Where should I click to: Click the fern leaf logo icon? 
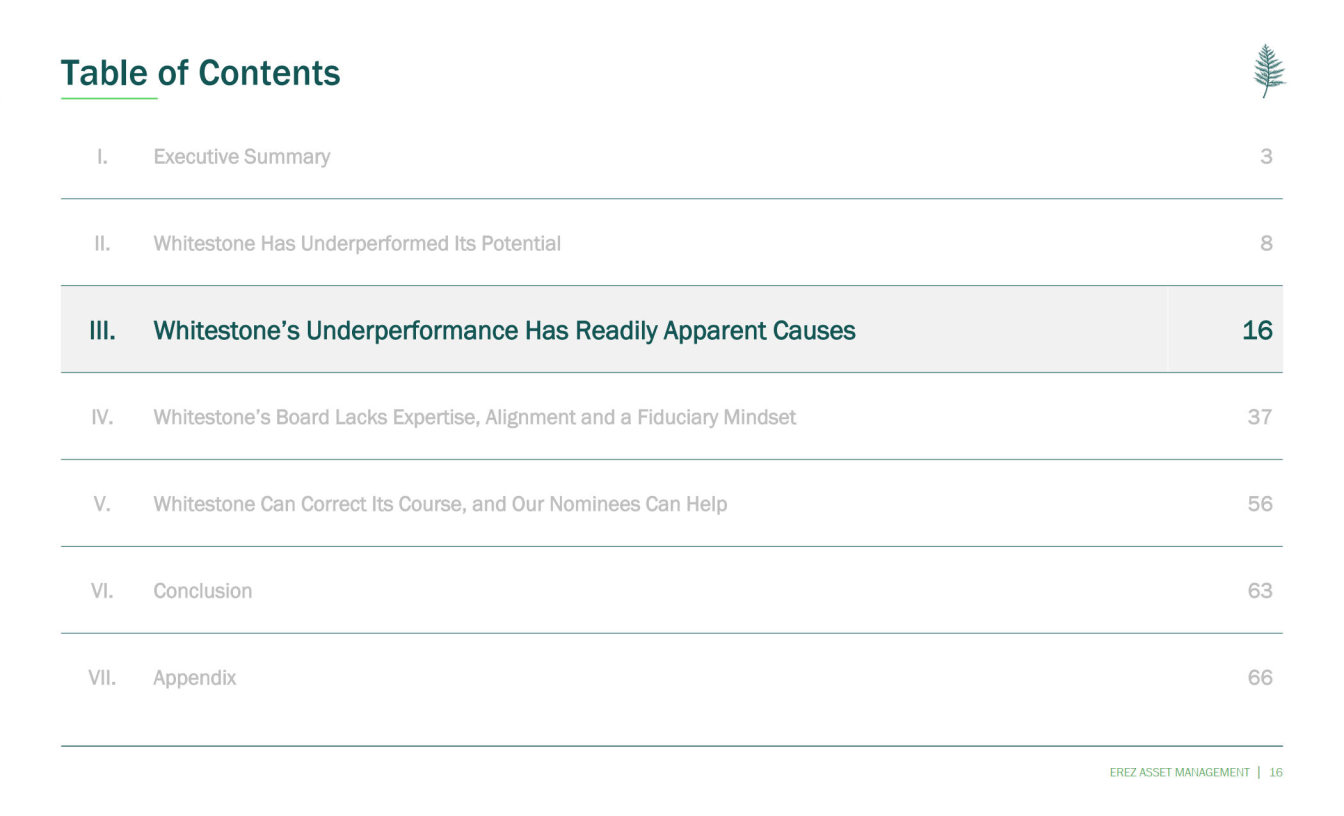click(x=1269, y=71)
